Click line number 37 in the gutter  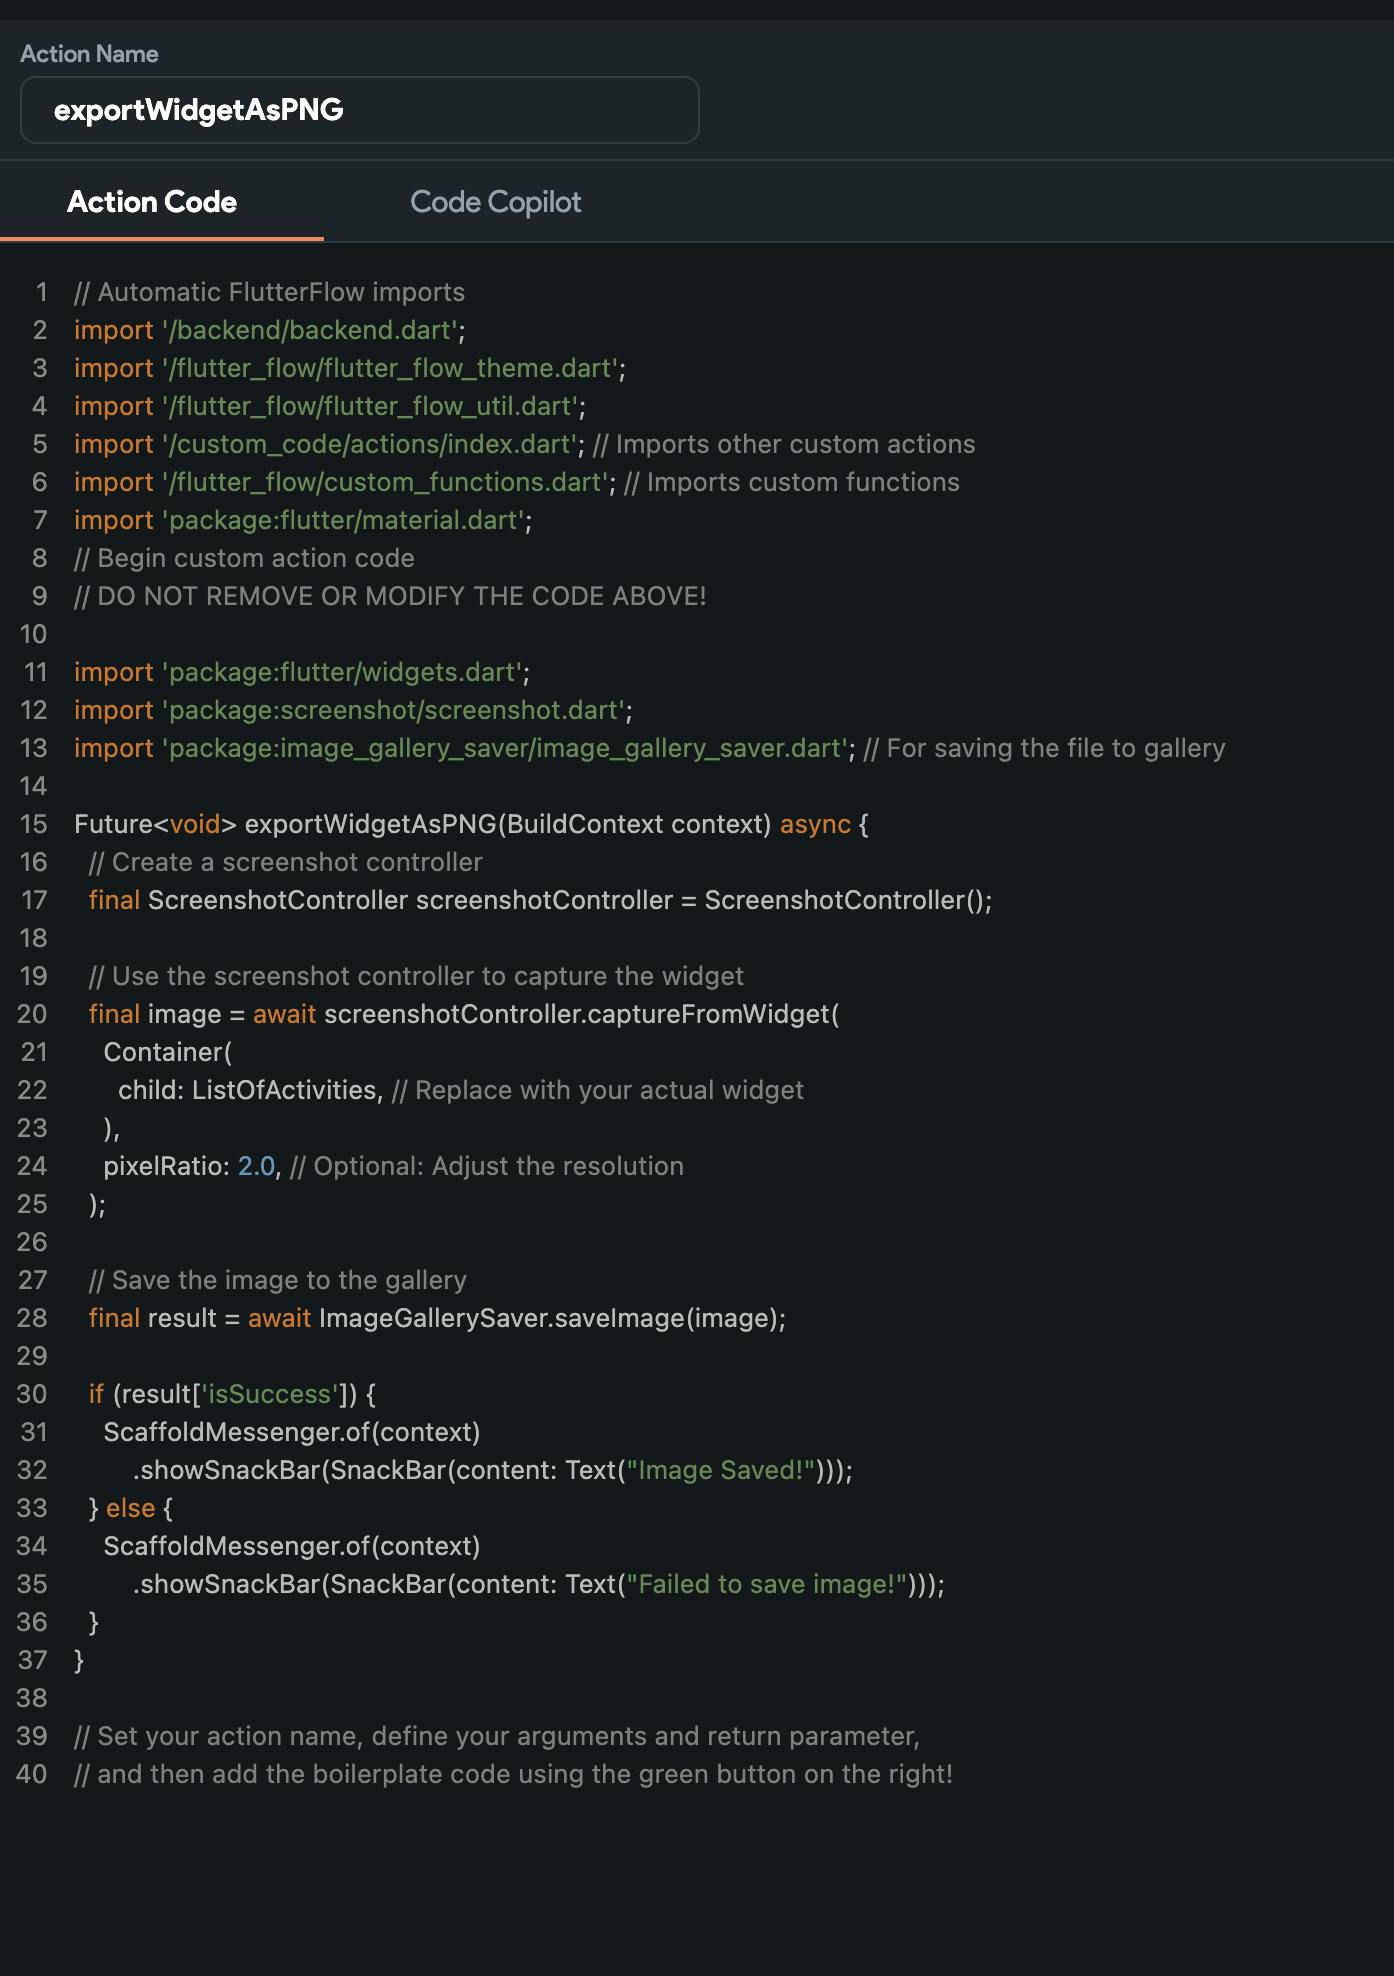33,1660
